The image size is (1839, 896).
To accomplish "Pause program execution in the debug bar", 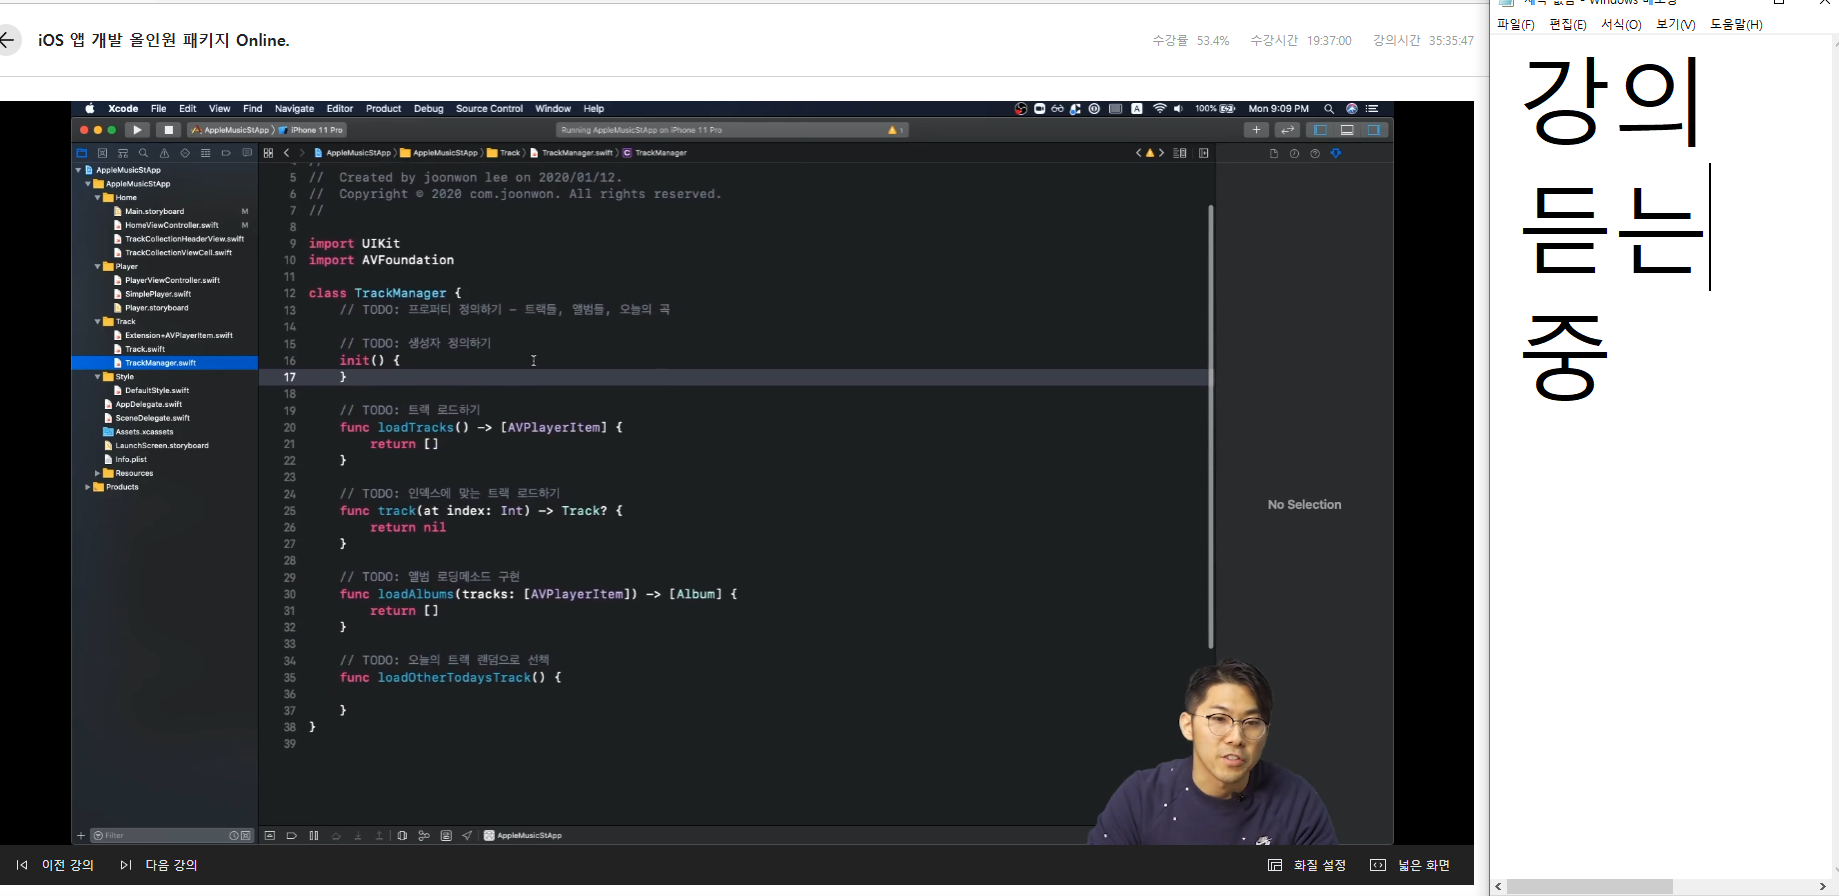I will click(x=314, y=836).
